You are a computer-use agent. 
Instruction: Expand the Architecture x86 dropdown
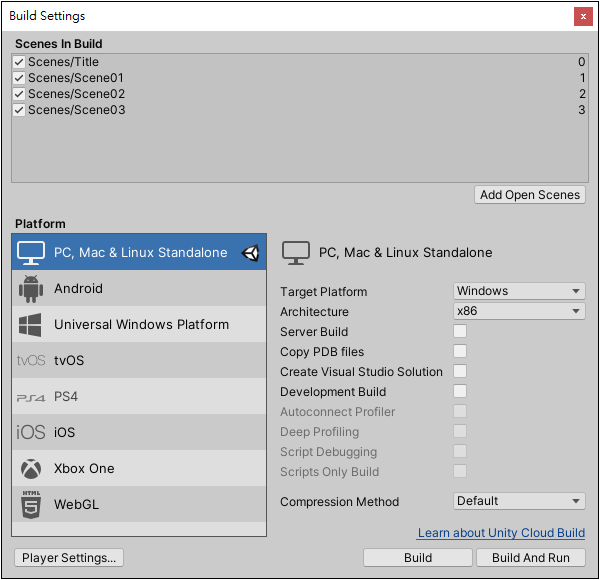coord(519,311)
